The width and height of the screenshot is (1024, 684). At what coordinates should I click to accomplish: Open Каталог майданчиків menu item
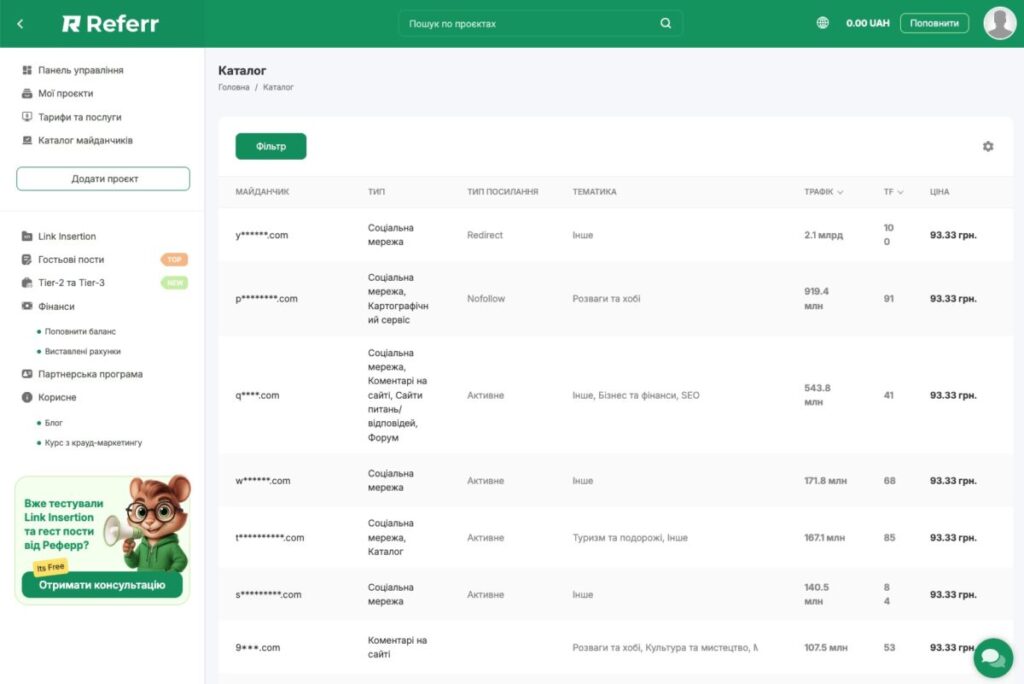click(85, 140)
